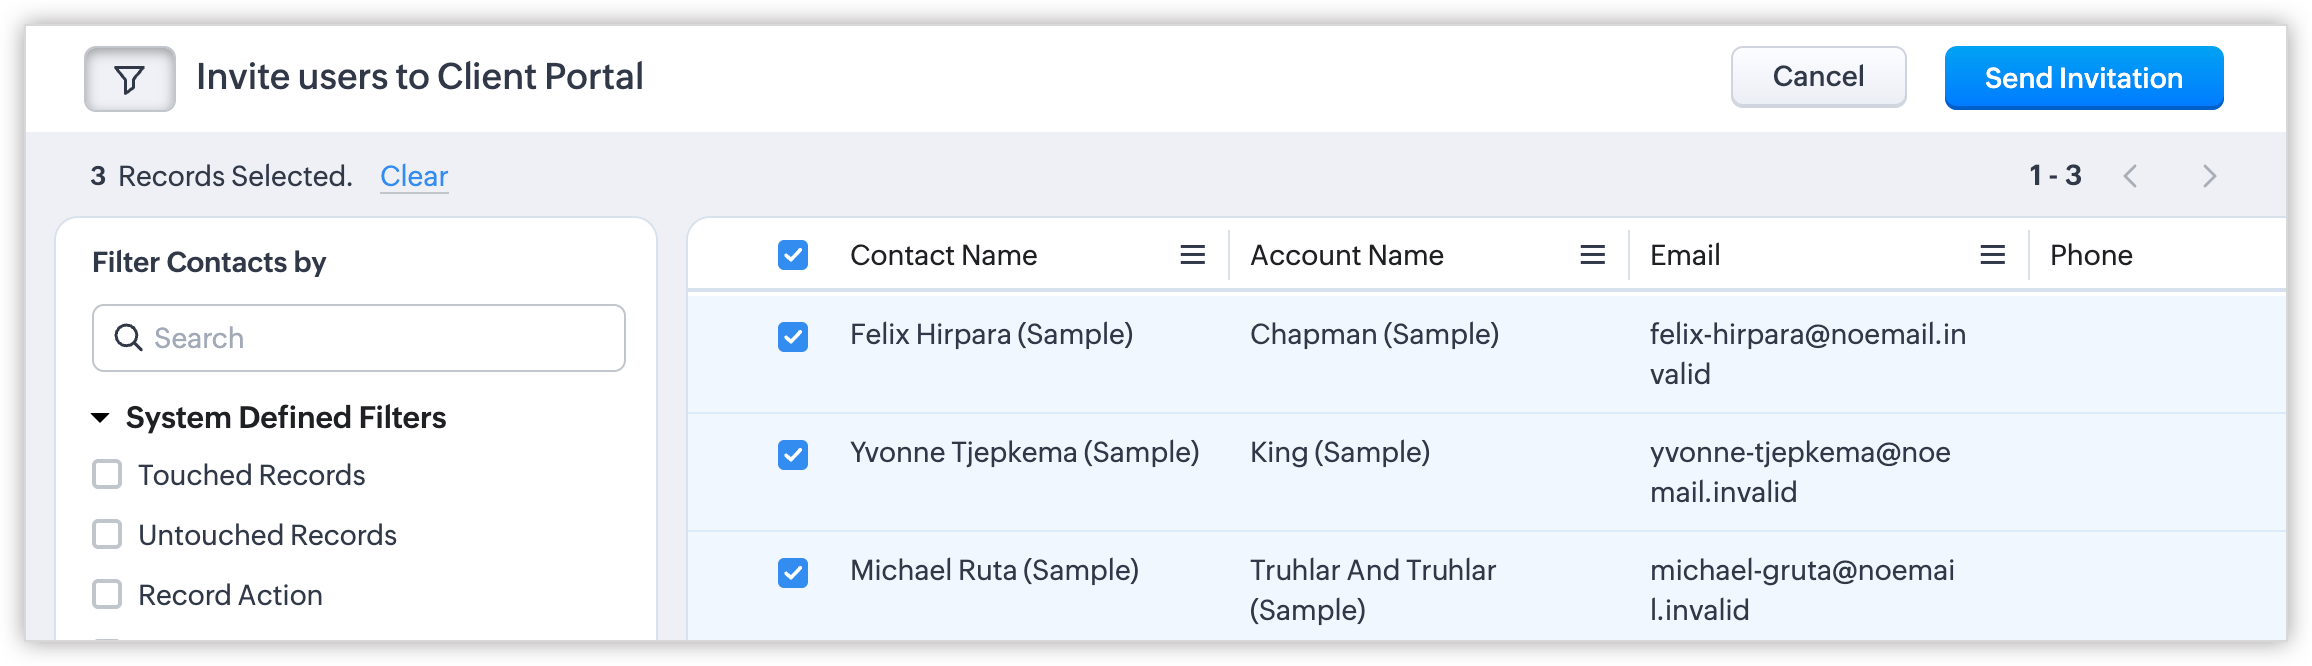The height and width of the screenshot is (666, 2312).
Task: Enable Untouched Records filter
Action: [x=107, y=534]
